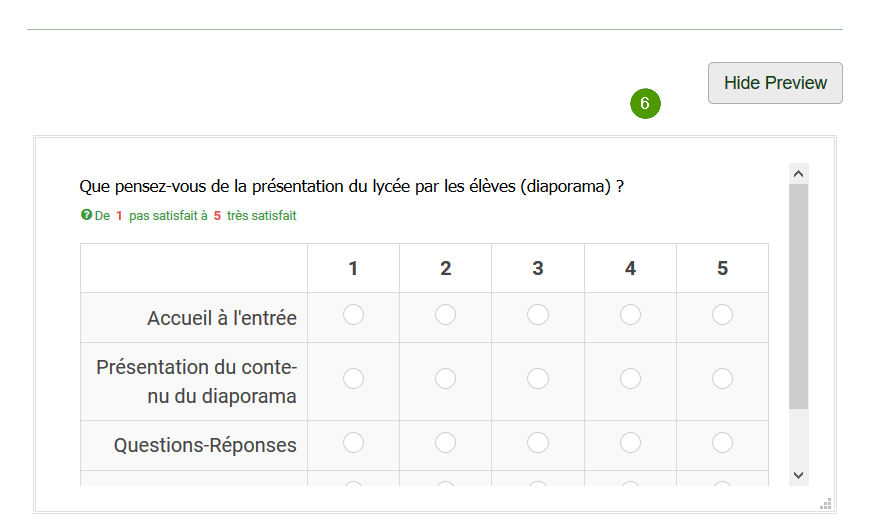
Task: Mark rating 1 for Questions-Réponses
Action: (x=353, y=442)
